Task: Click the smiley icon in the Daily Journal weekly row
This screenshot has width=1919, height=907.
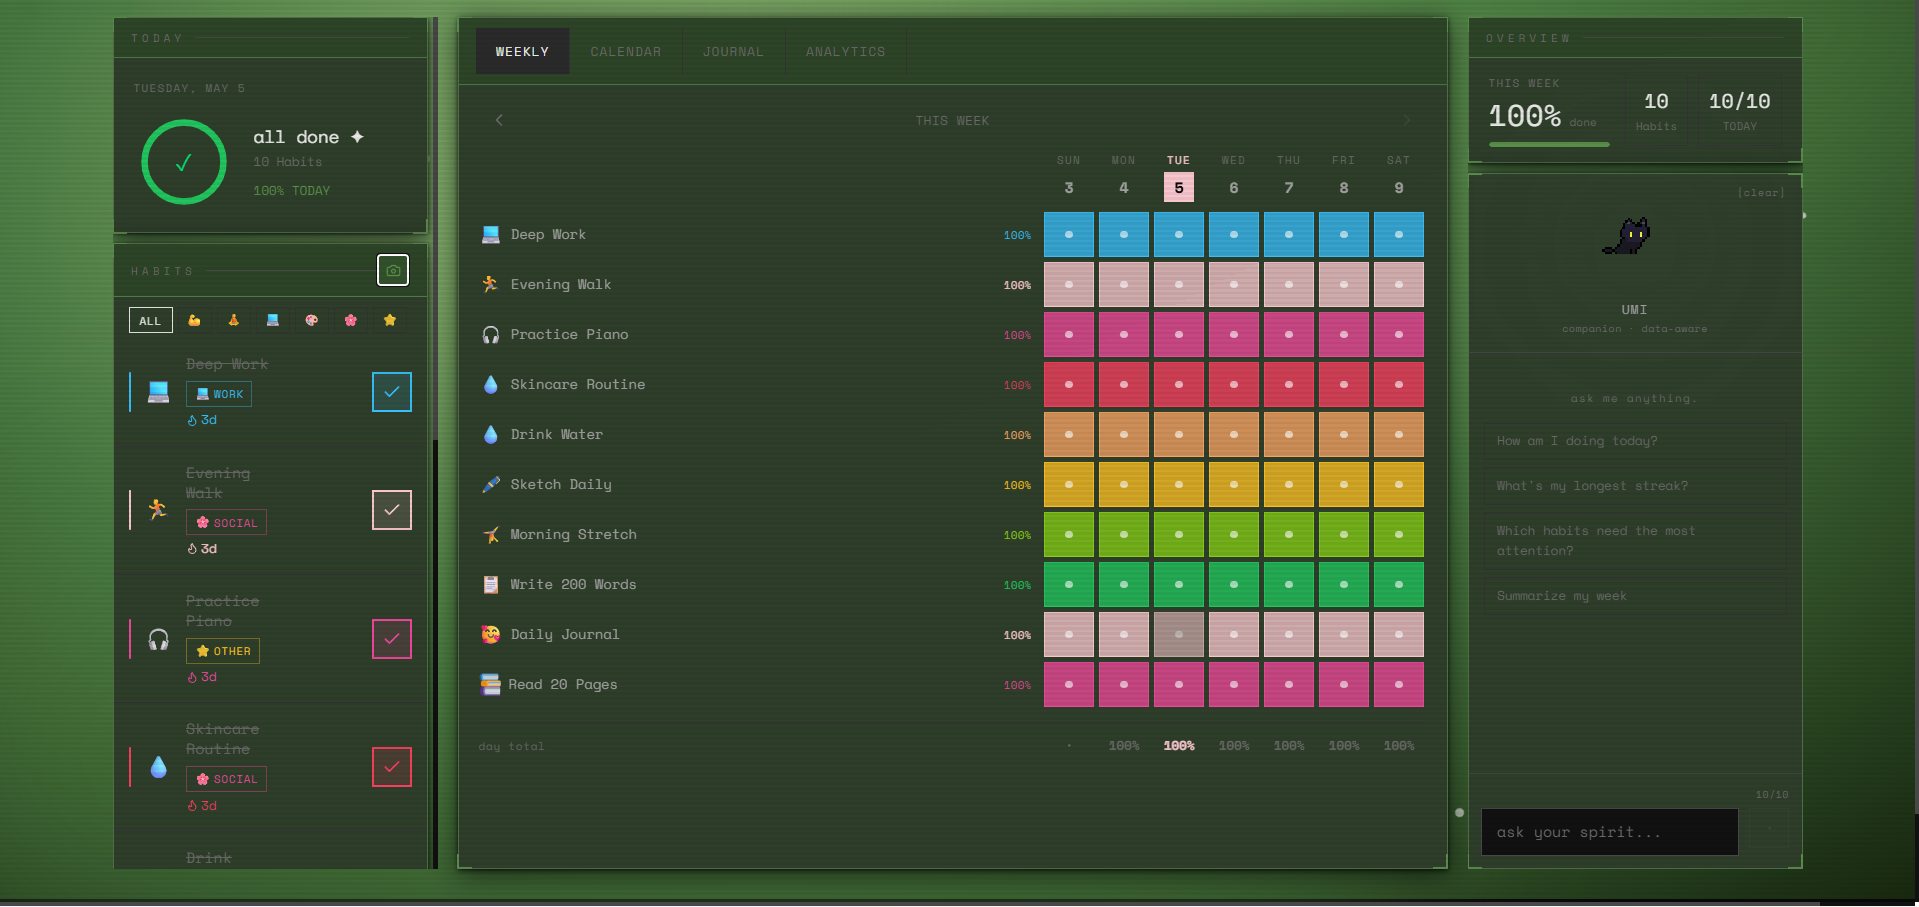Action: (490, 634)
